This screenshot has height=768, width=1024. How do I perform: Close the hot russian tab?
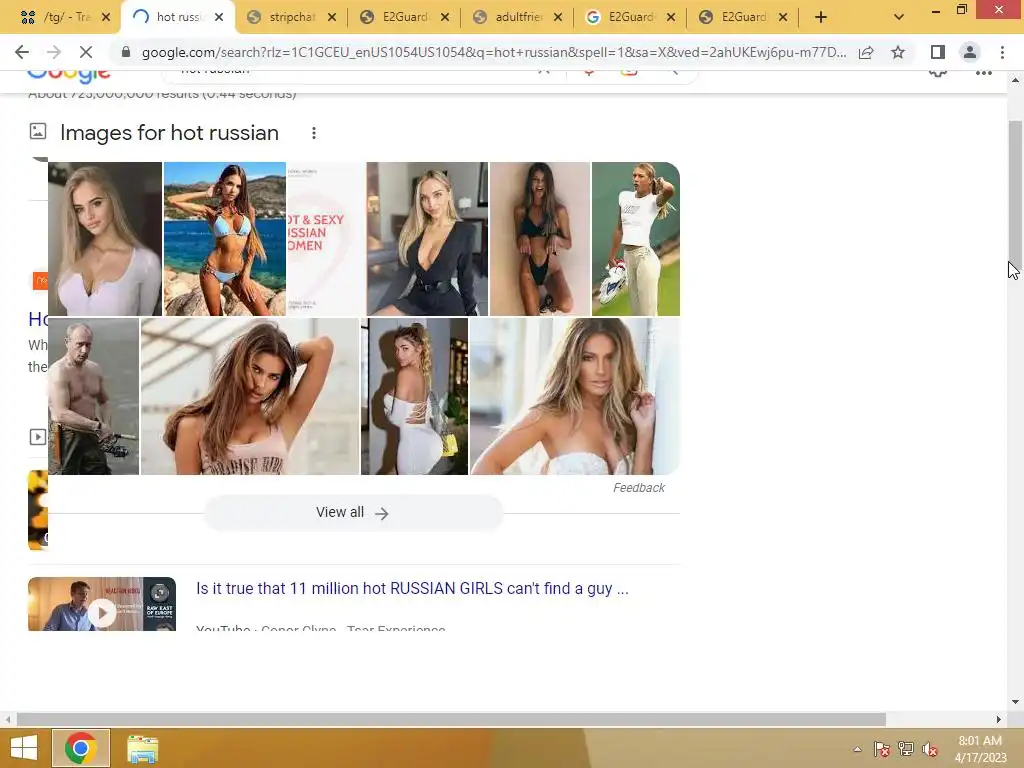(219, 17)
